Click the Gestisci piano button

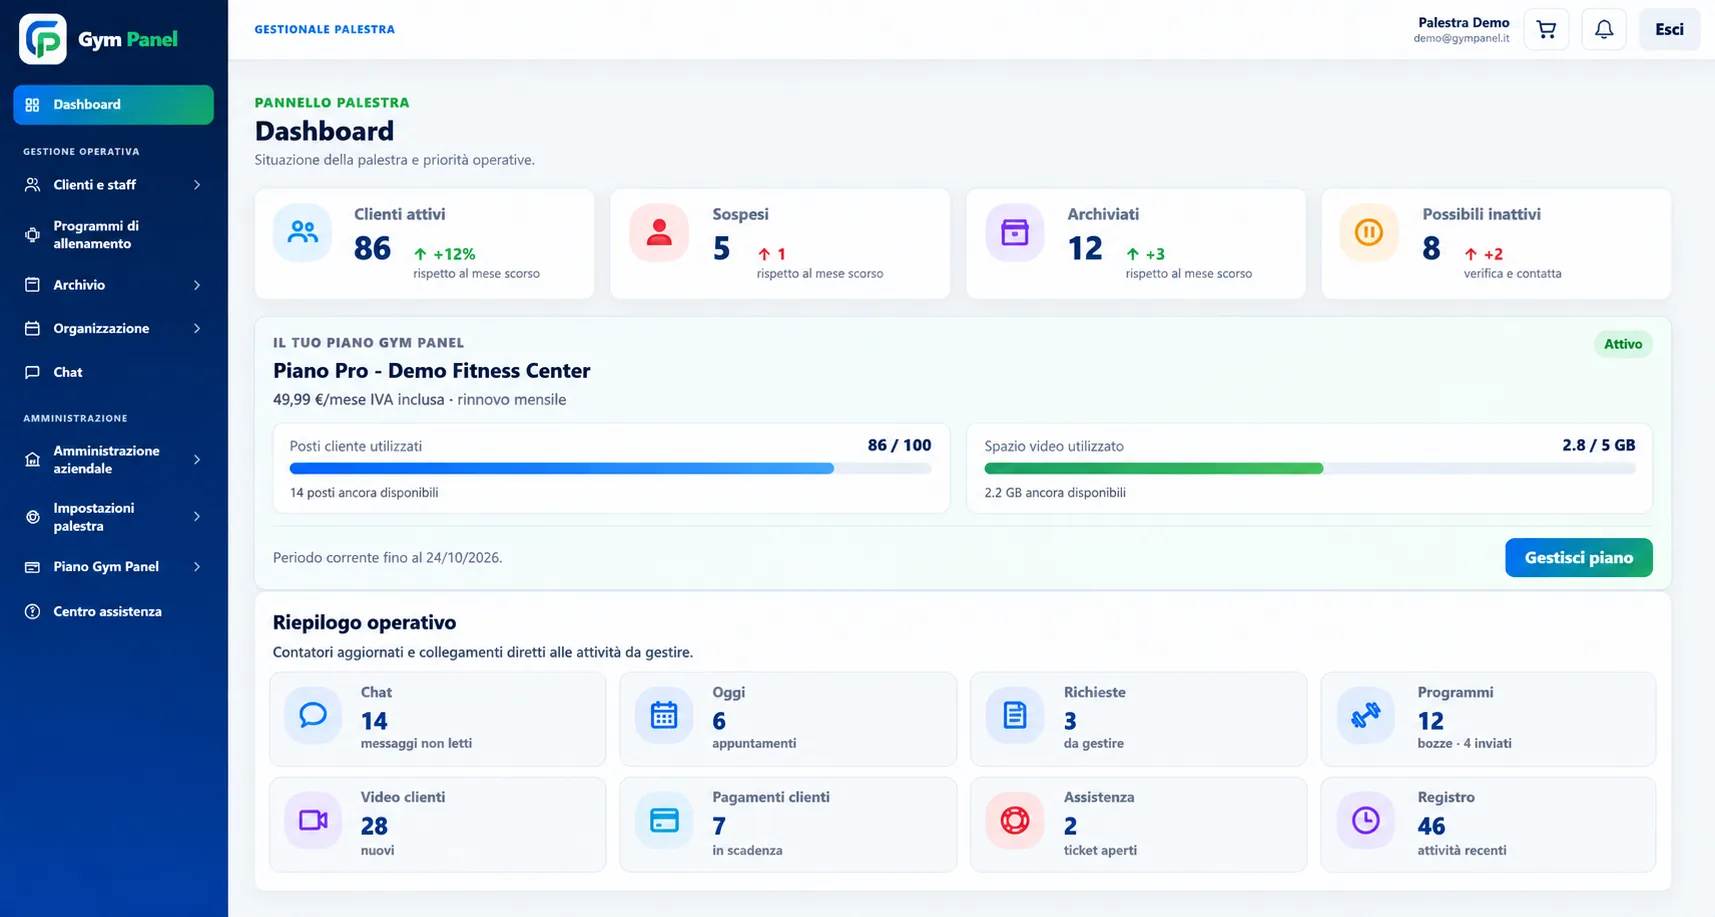(1578, 558)
